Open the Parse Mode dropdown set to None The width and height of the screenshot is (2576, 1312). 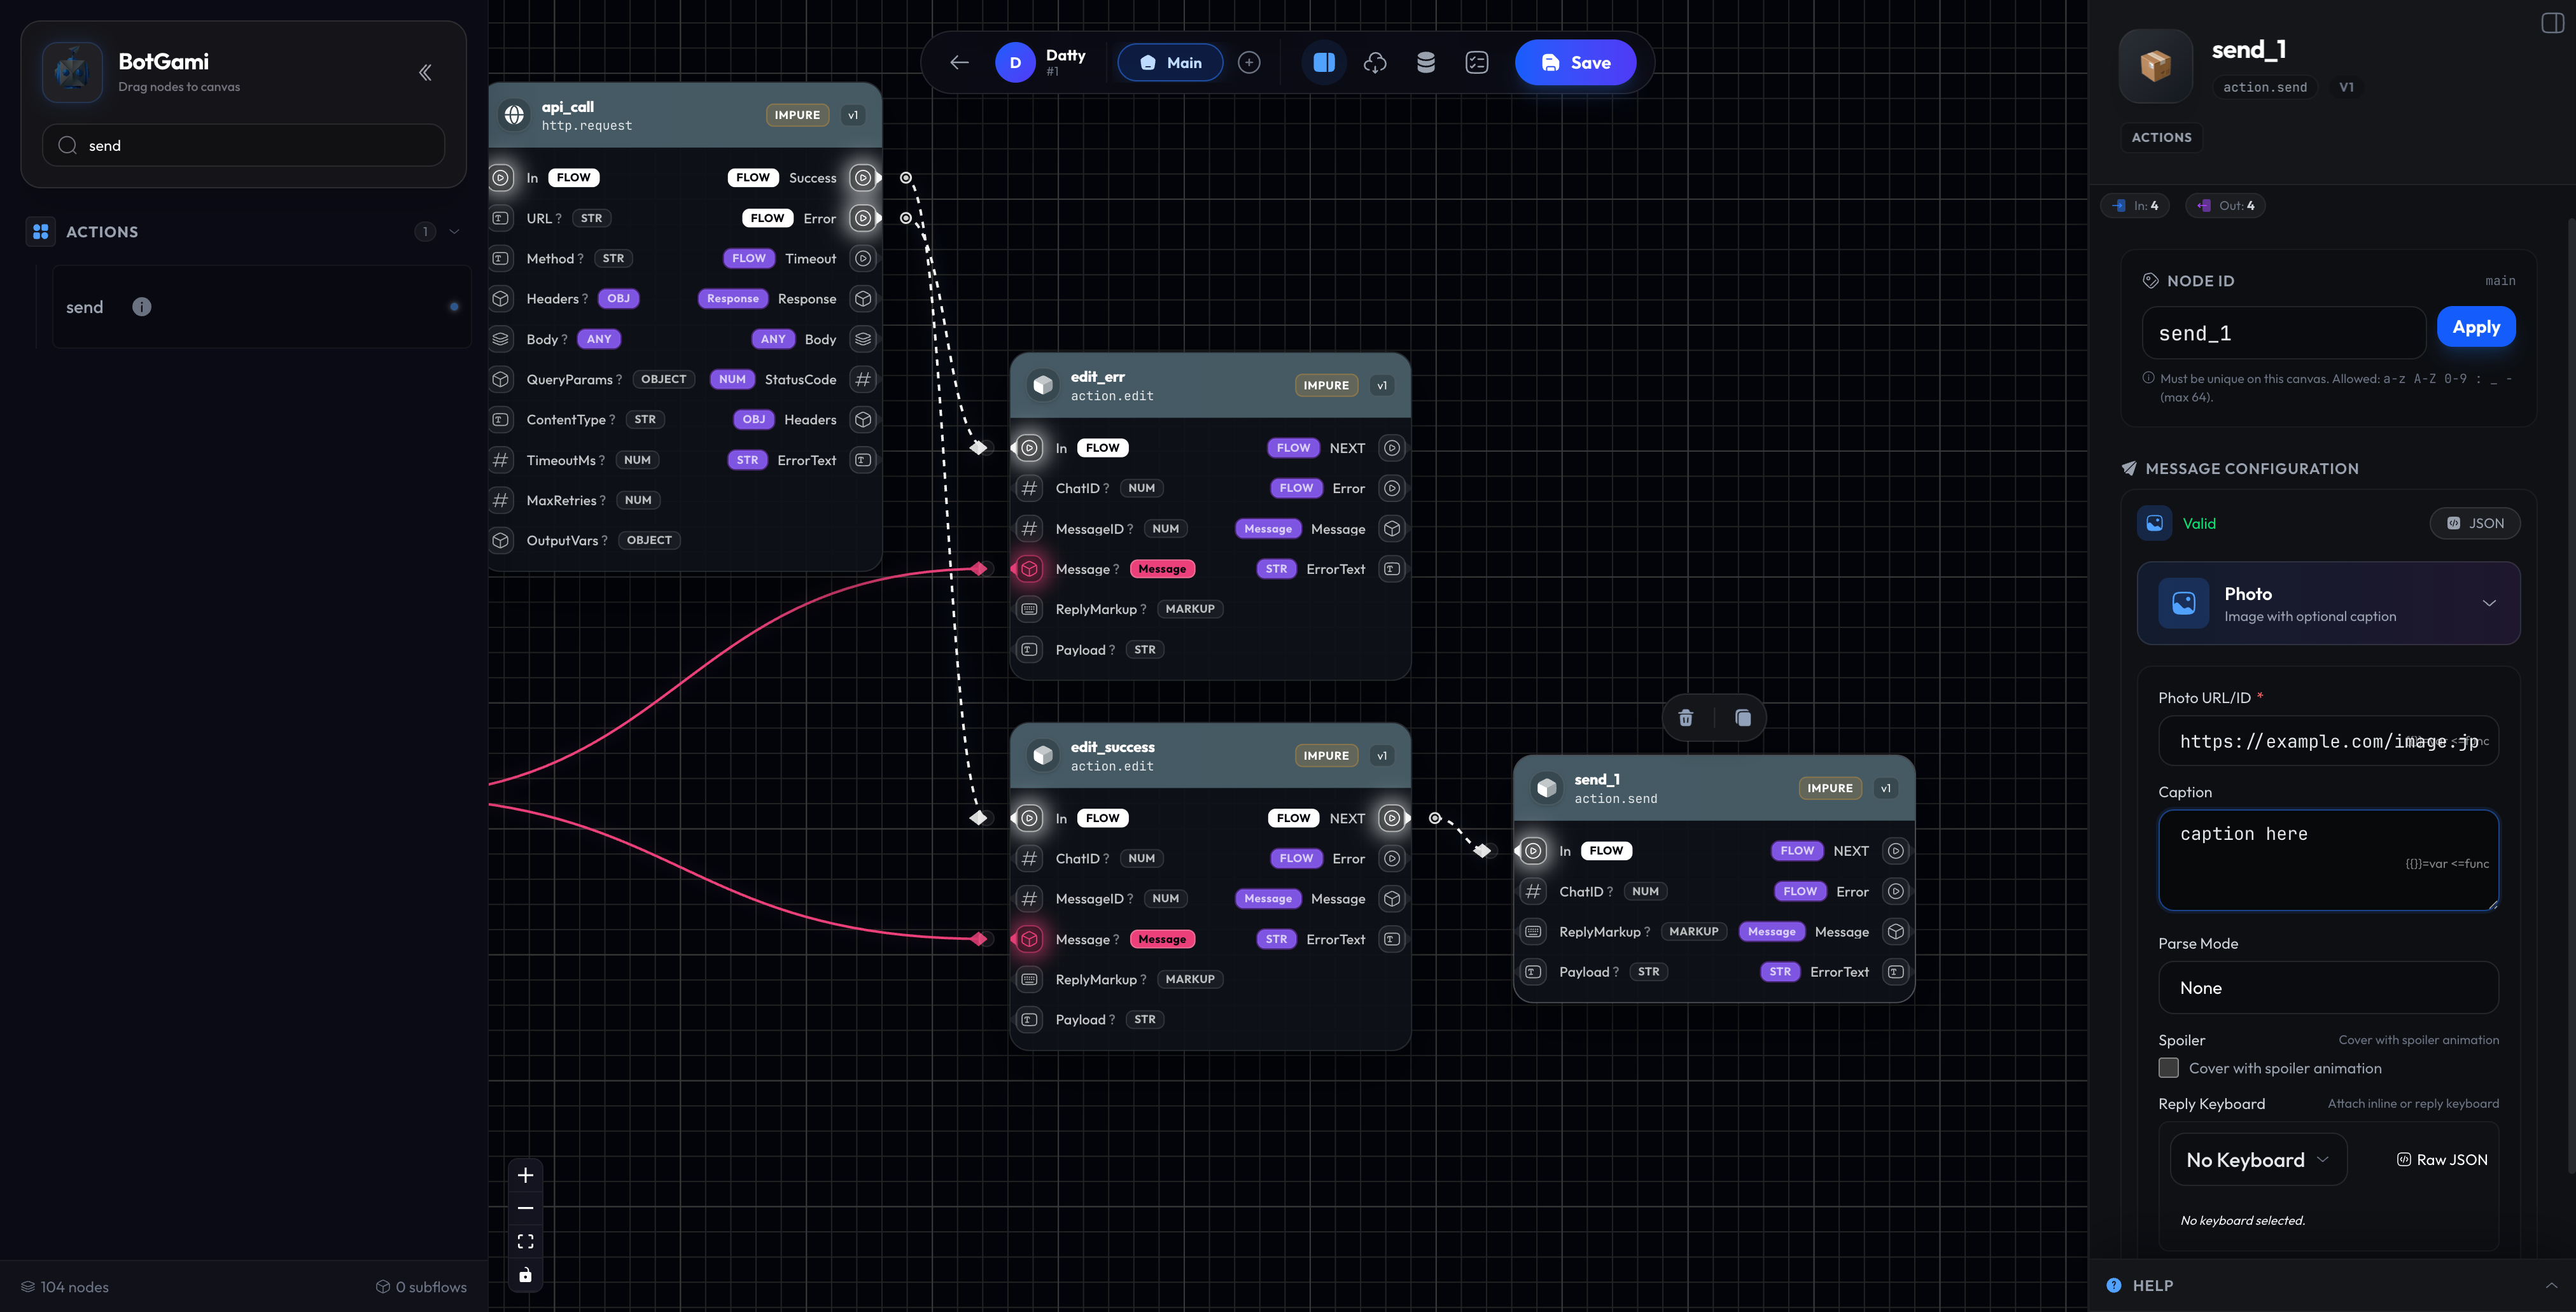point(2328,987)
